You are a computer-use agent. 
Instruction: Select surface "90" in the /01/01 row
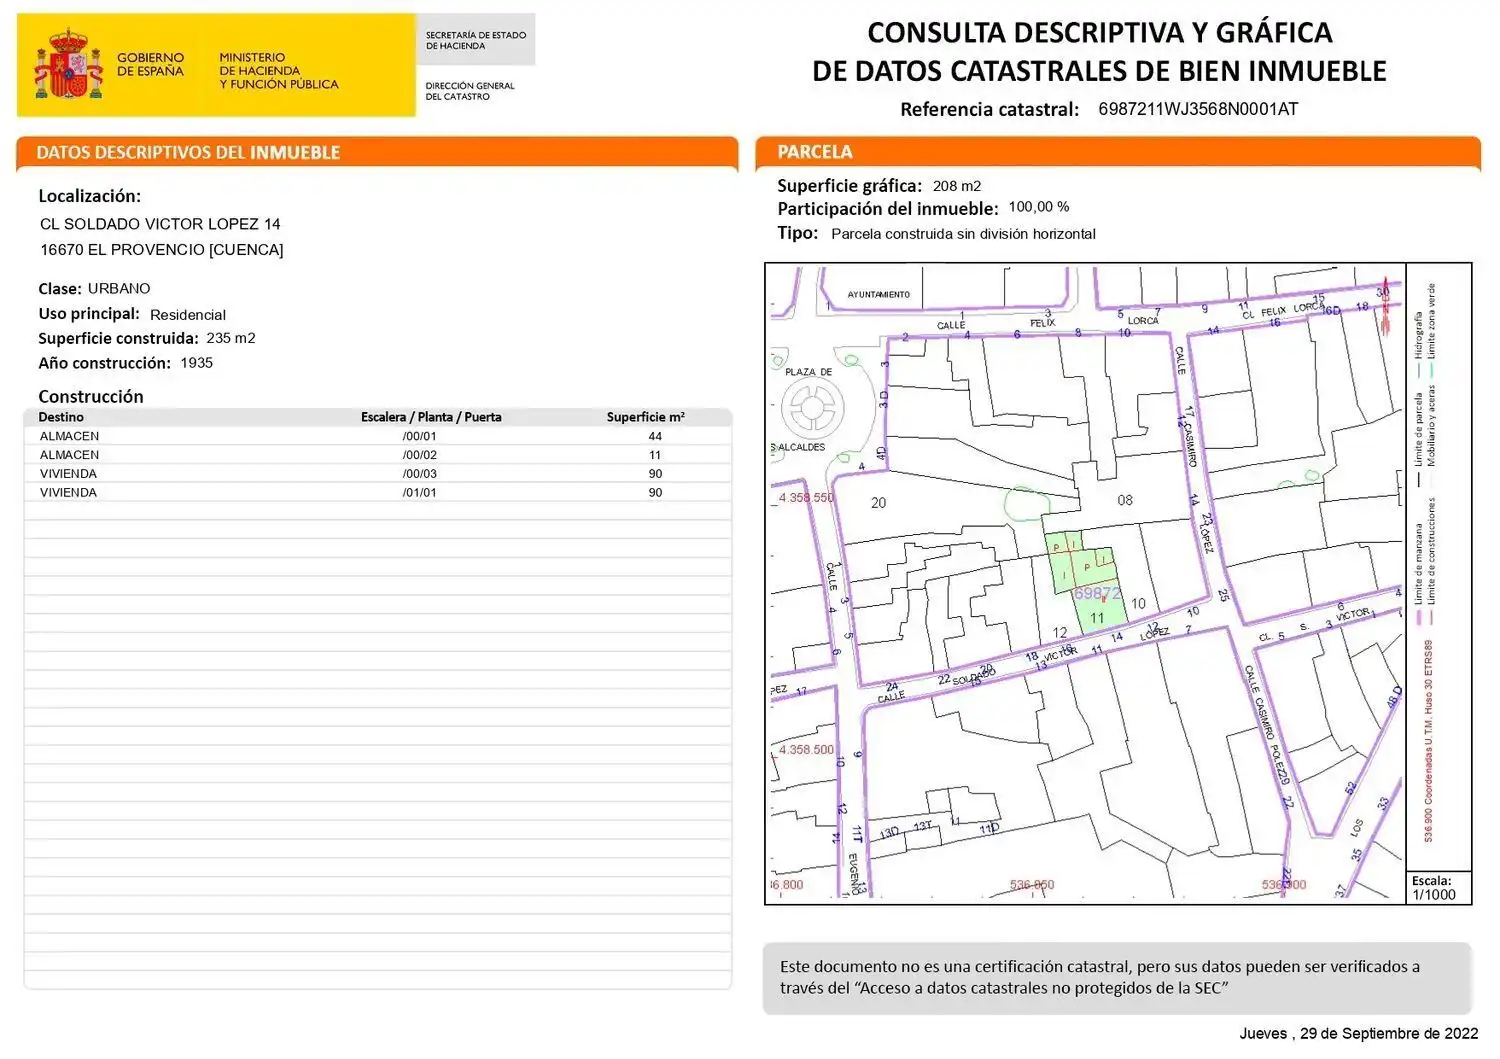(x=655, y=493)
